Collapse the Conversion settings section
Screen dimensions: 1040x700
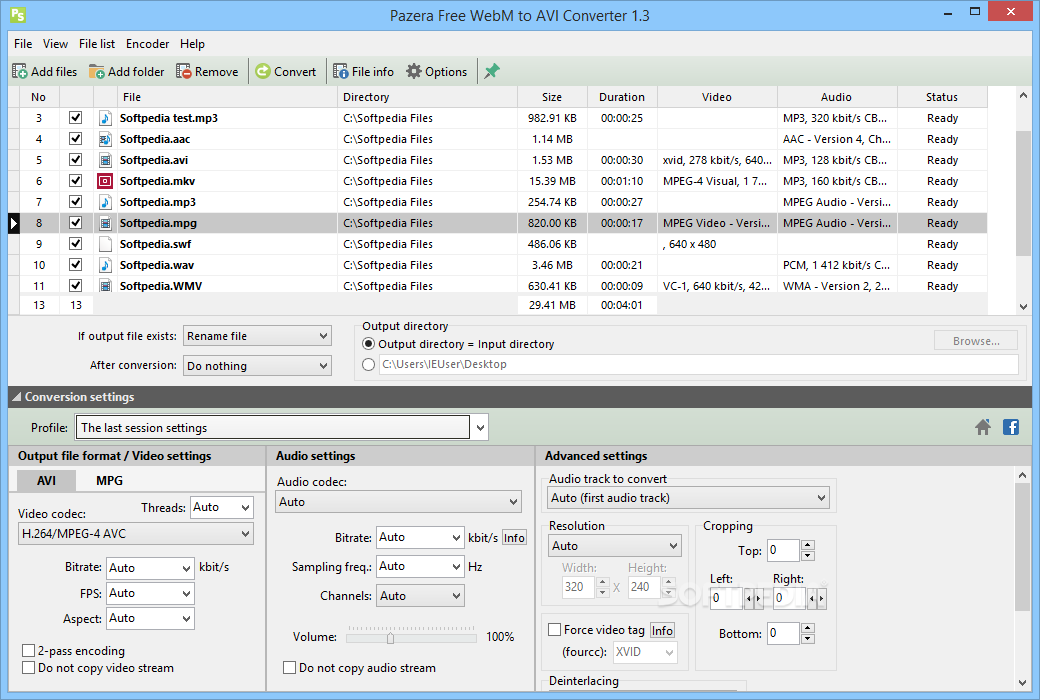coord(17,397)
